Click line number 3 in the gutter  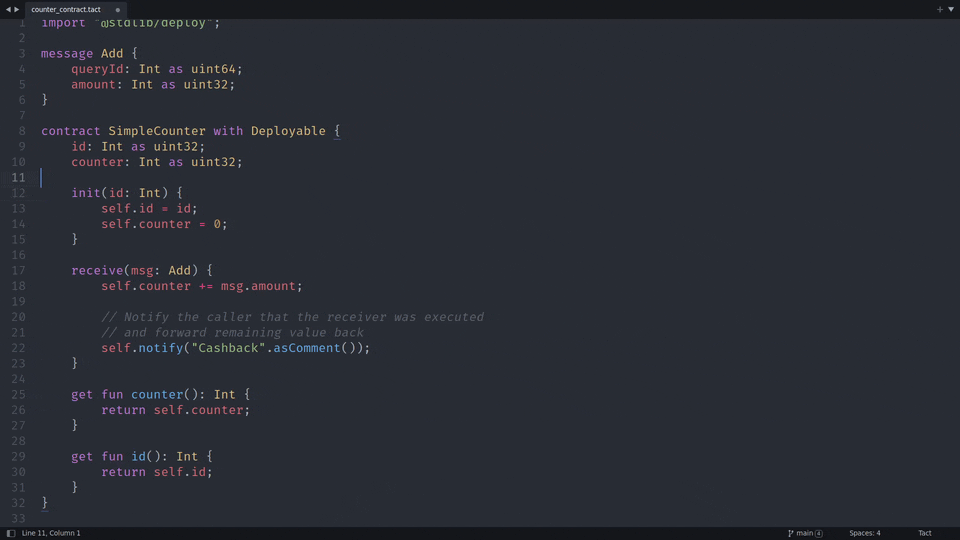(22, 54)
